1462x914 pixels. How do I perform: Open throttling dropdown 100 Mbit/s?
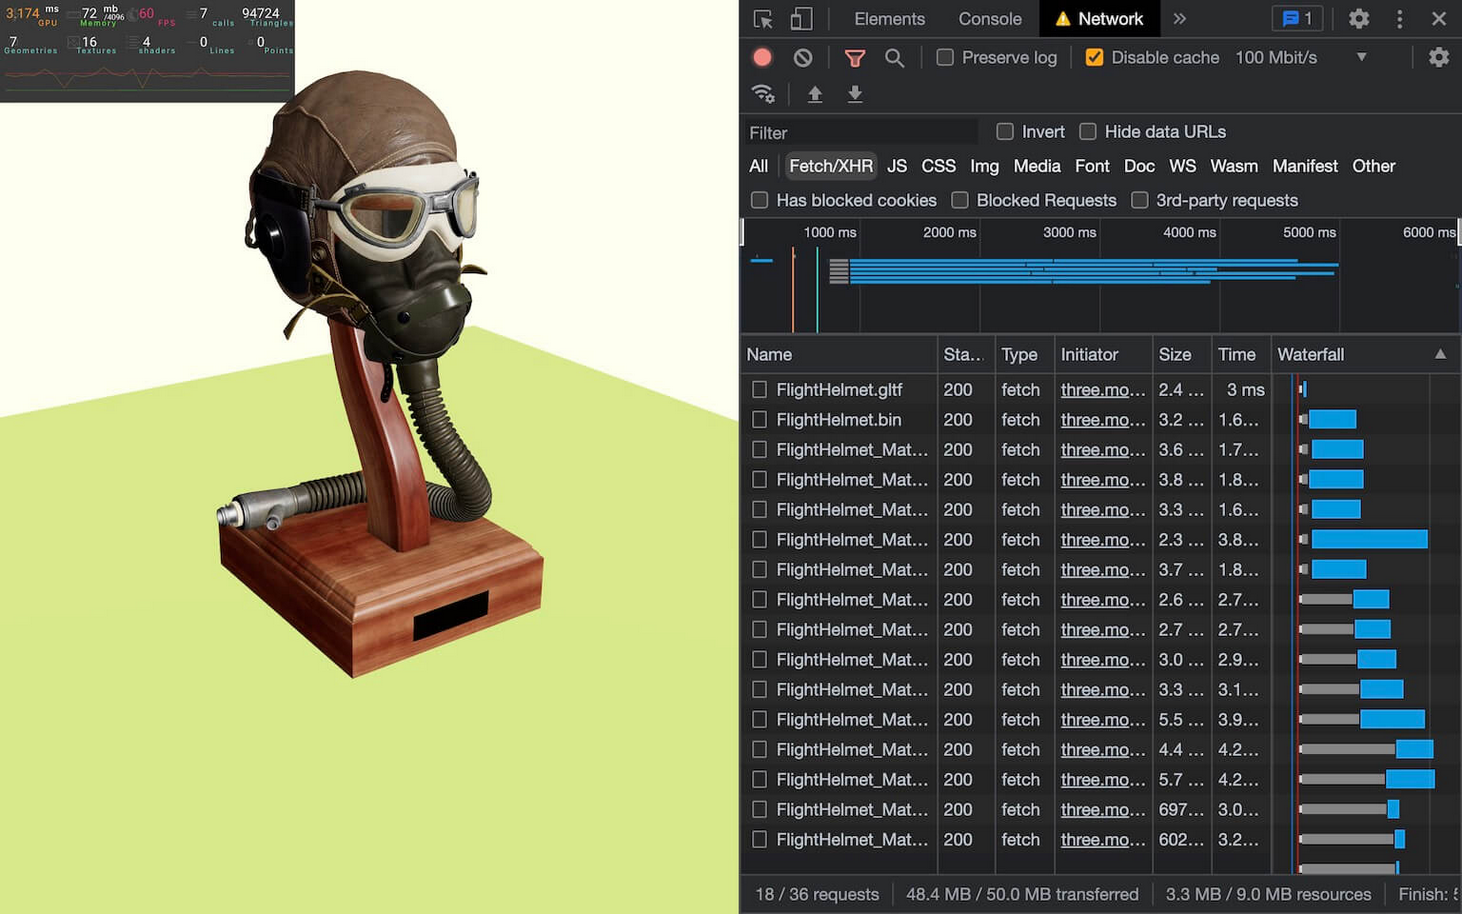(x=1301, y=58)
